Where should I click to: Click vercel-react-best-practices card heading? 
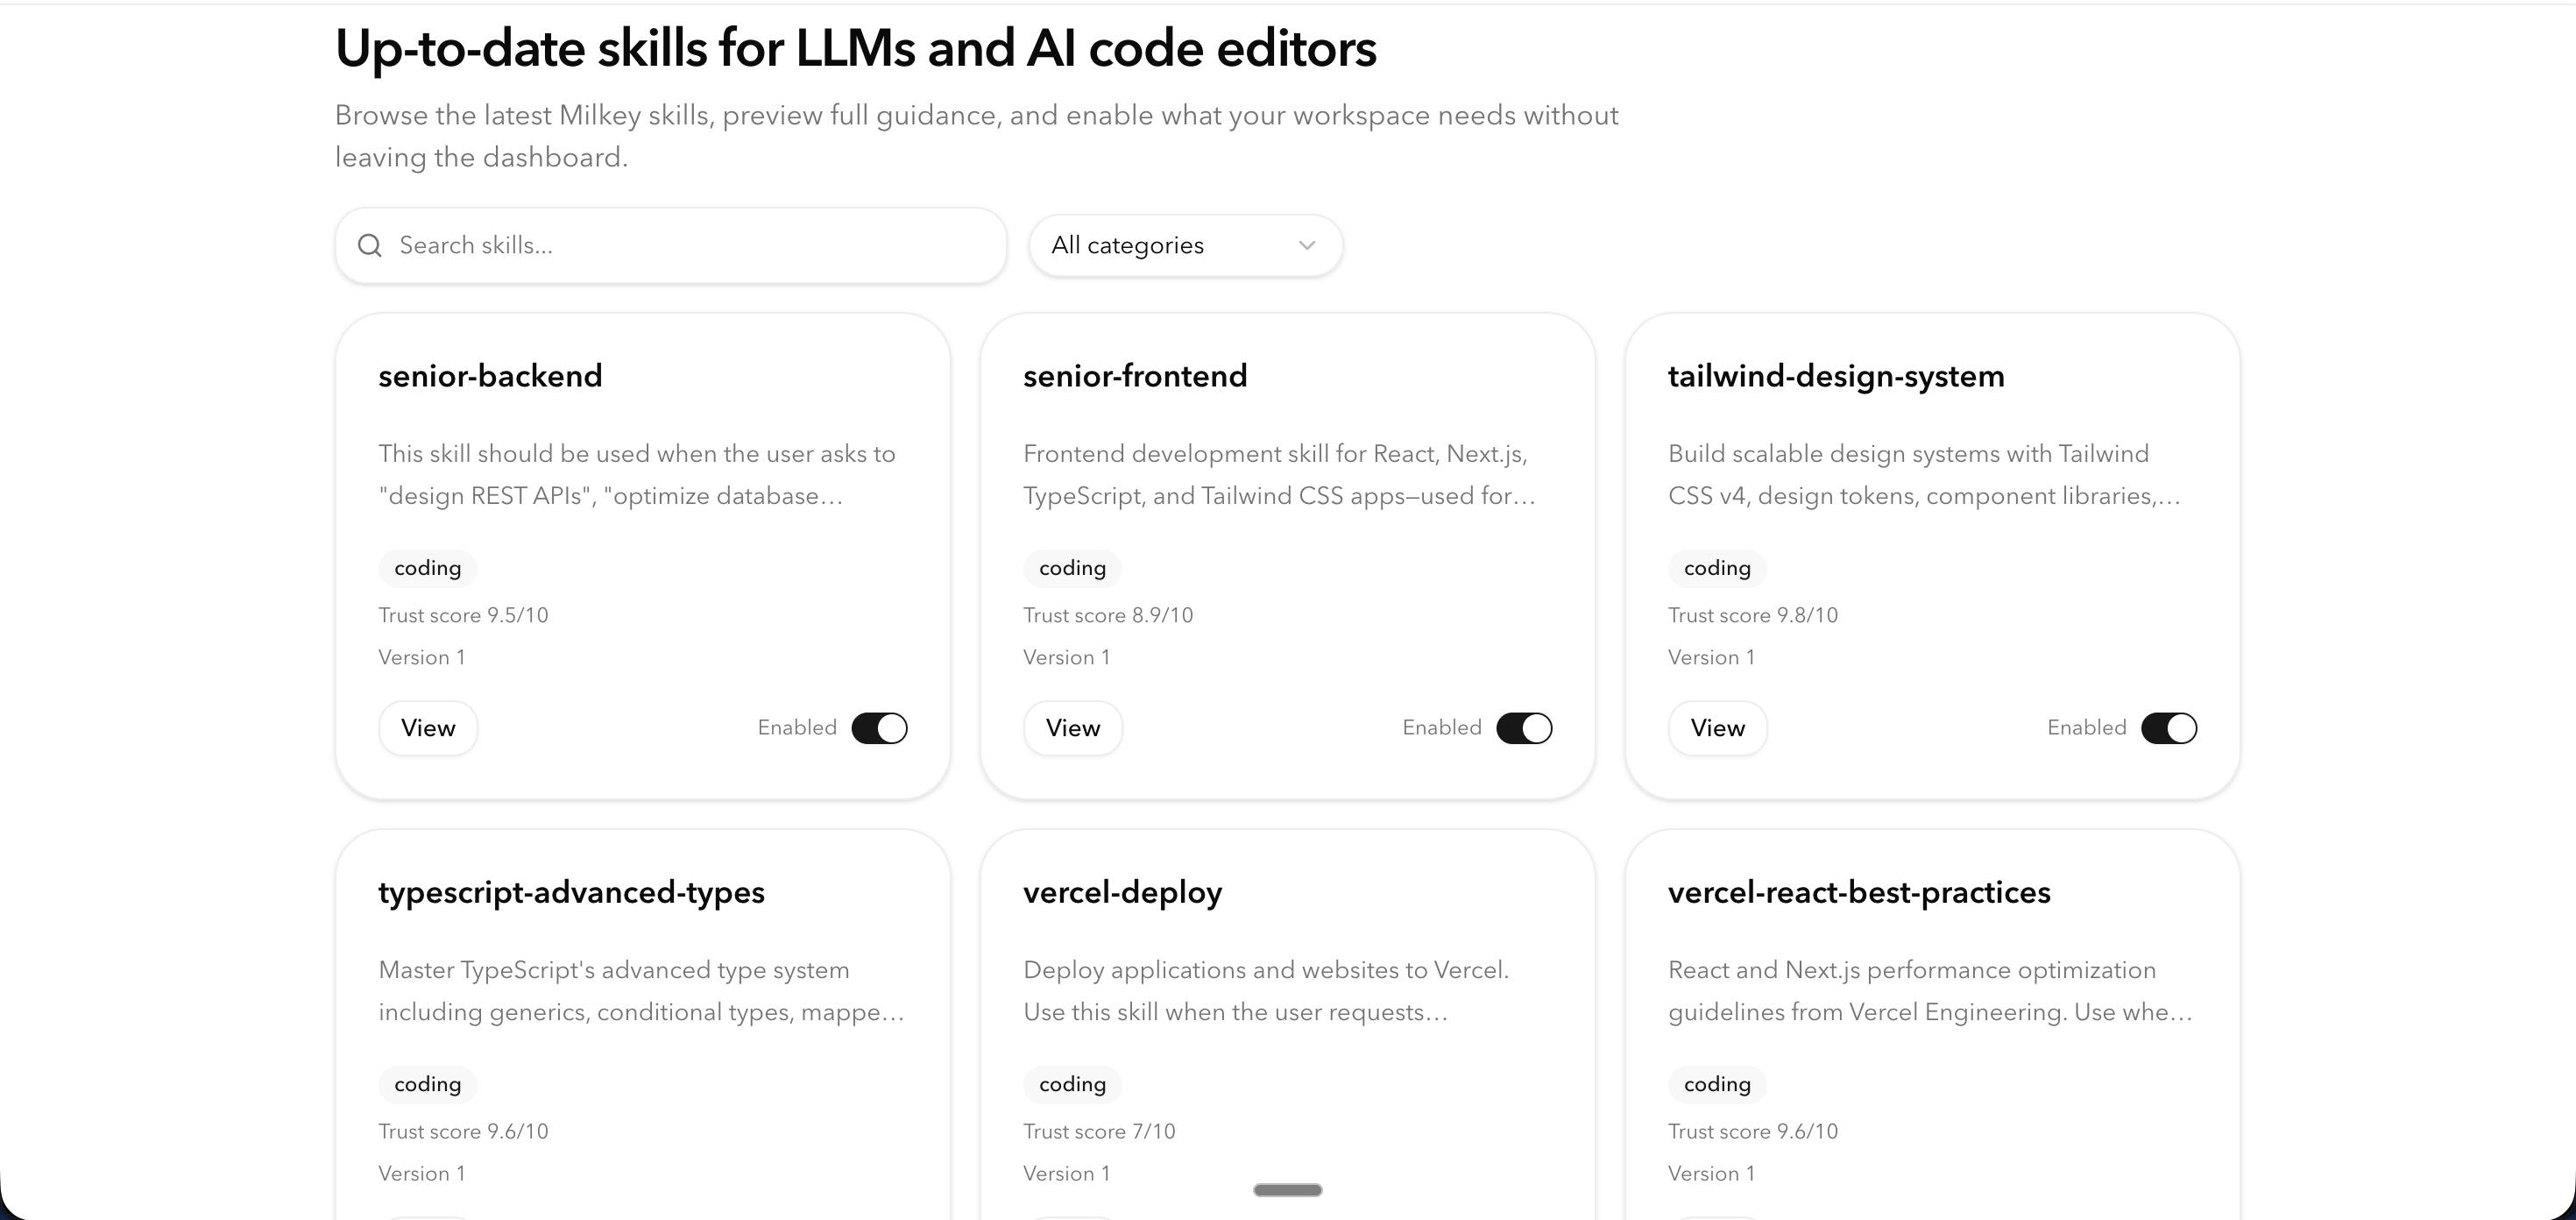pyautogui.click(x=1858, y=892)
